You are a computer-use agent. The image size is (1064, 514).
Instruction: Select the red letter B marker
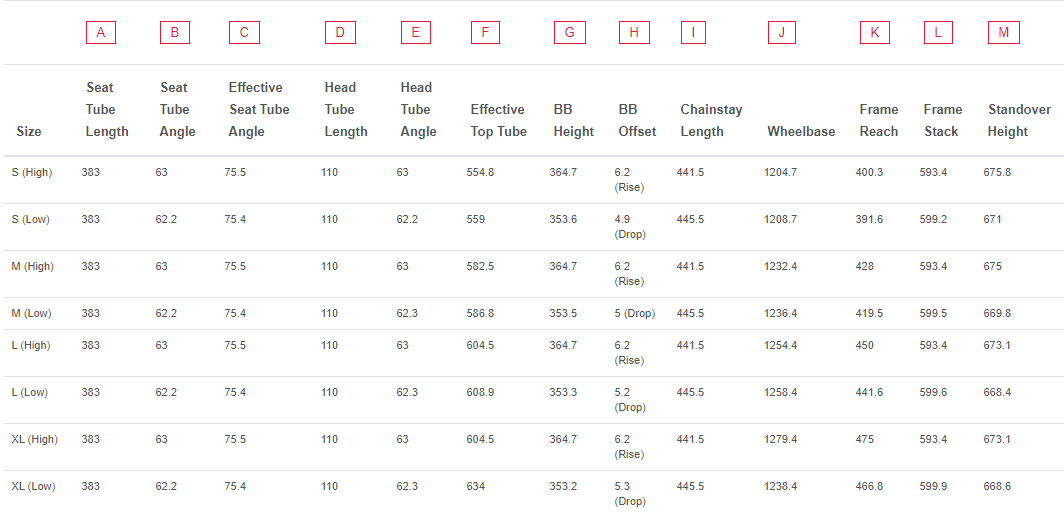point(175,33)
